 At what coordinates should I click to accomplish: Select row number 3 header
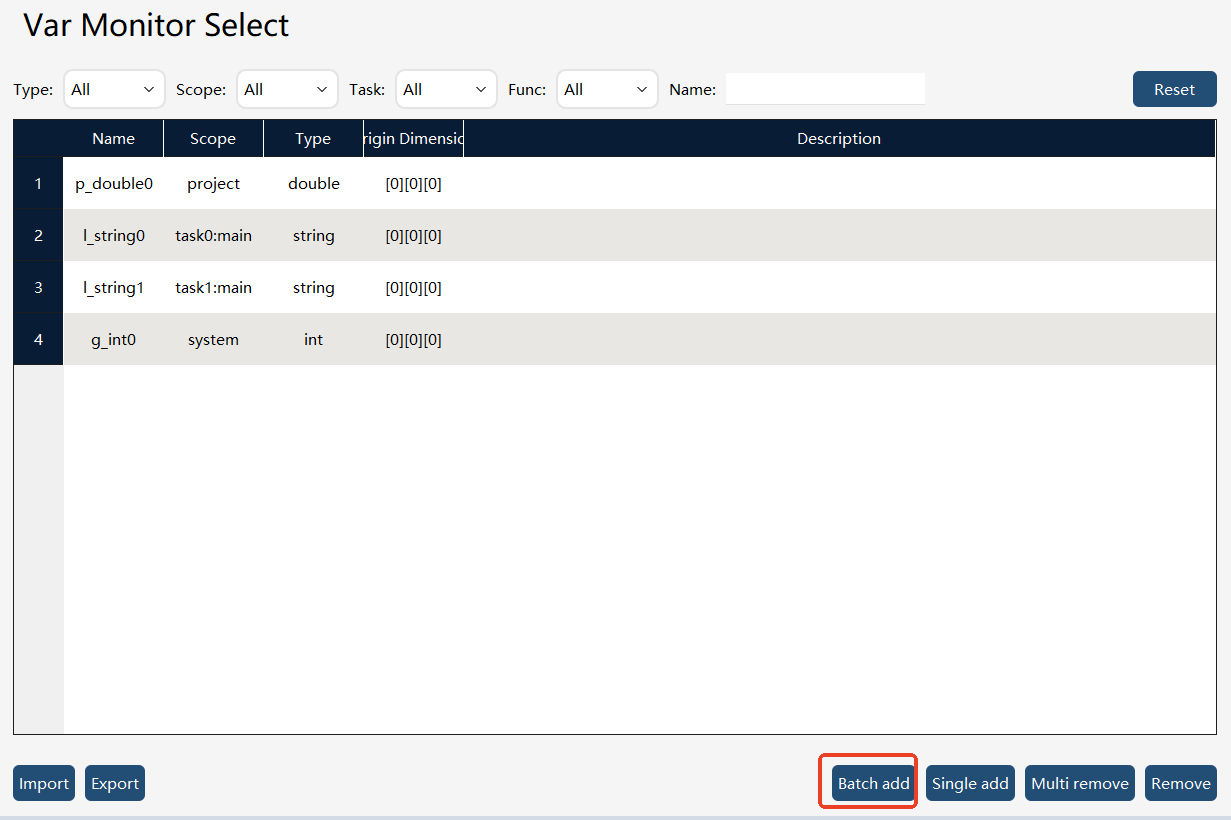pos(39,287)
